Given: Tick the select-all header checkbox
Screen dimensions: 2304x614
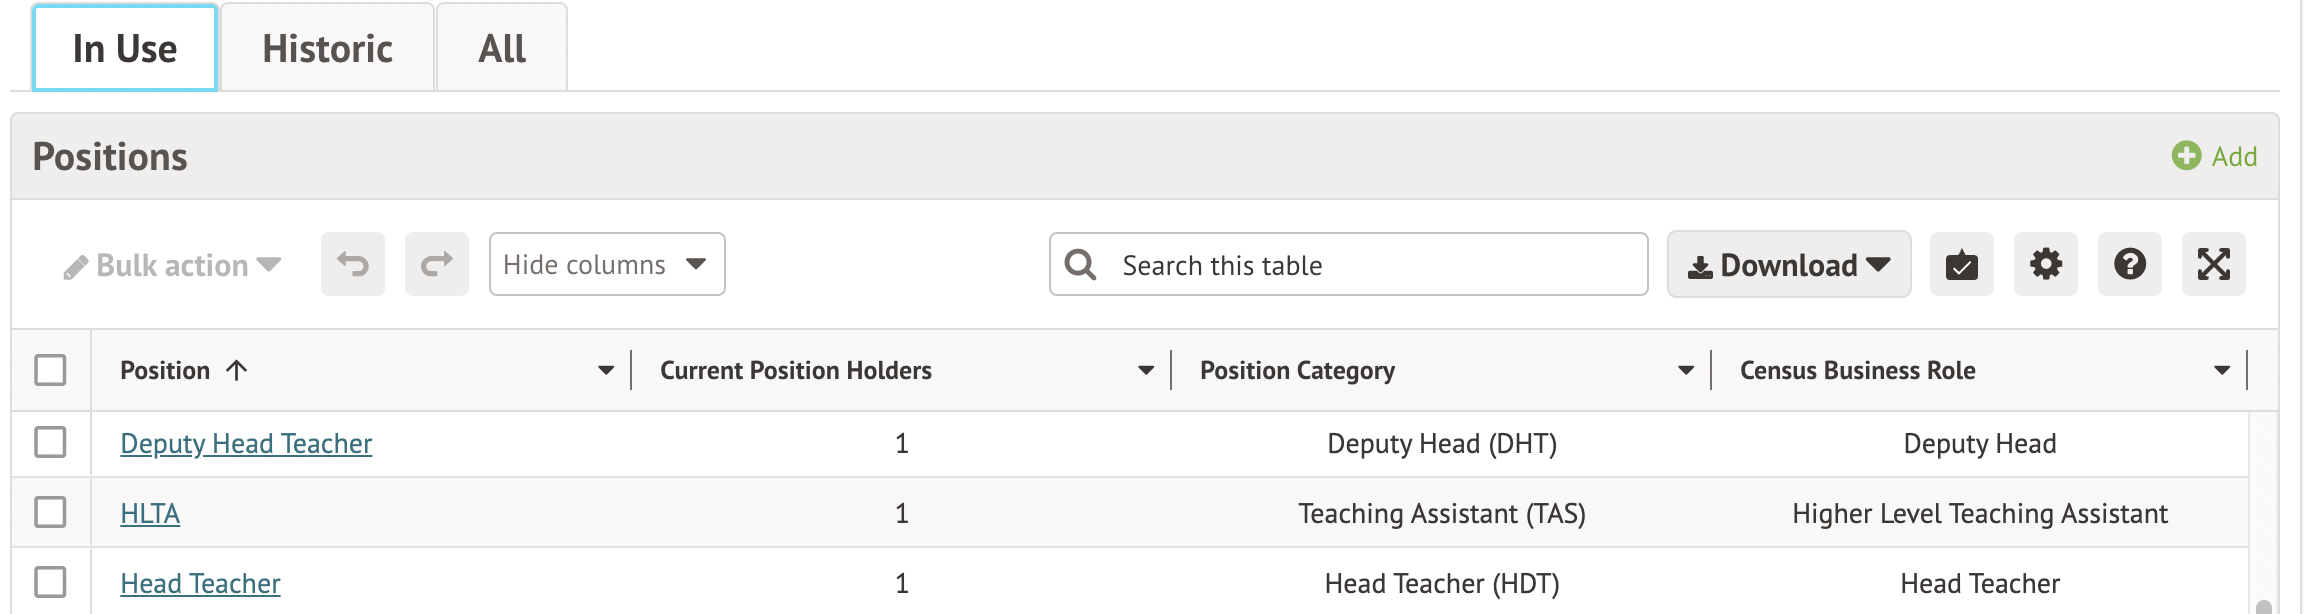Looking at the screenshot, I should (50, 370).
